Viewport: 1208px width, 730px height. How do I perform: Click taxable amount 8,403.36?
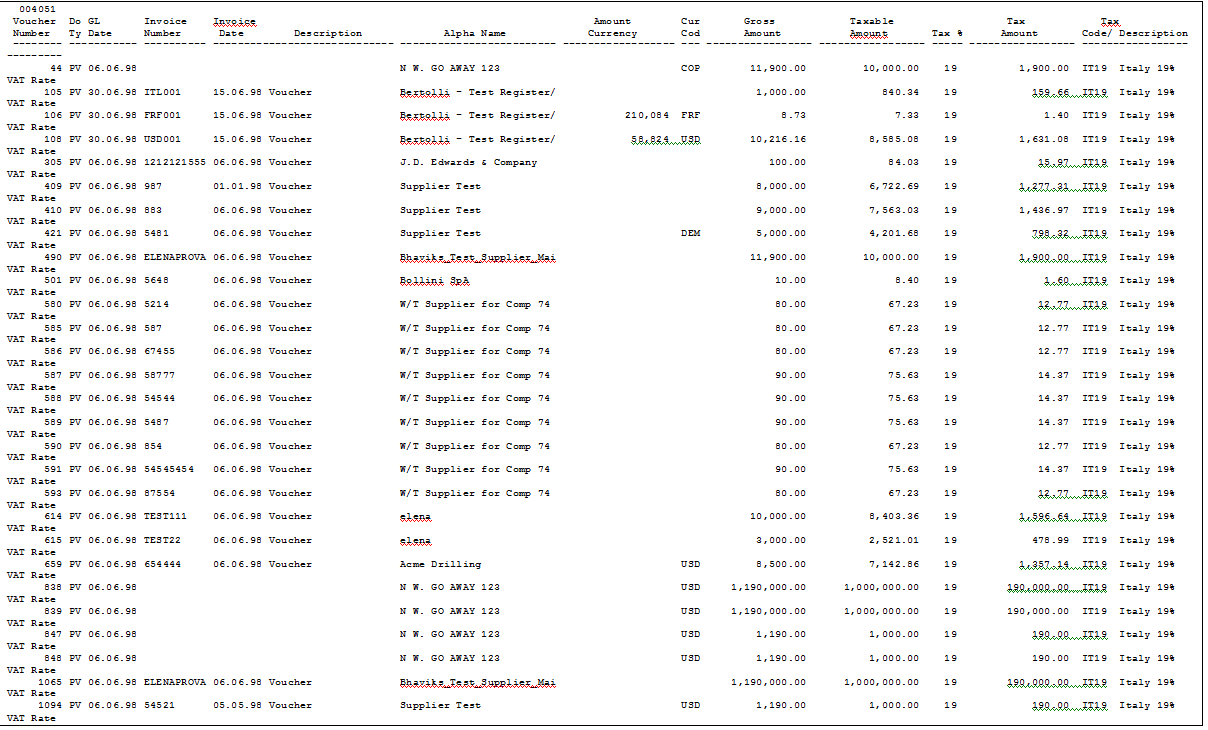[x=894, y=517]
